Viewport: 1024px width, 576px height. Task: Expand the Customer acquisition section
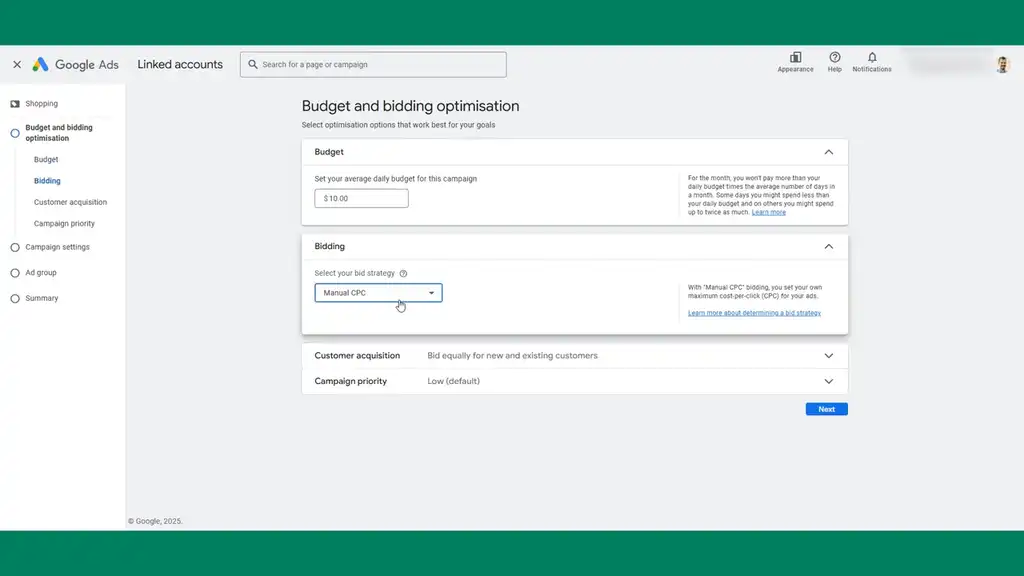point(828,355)
